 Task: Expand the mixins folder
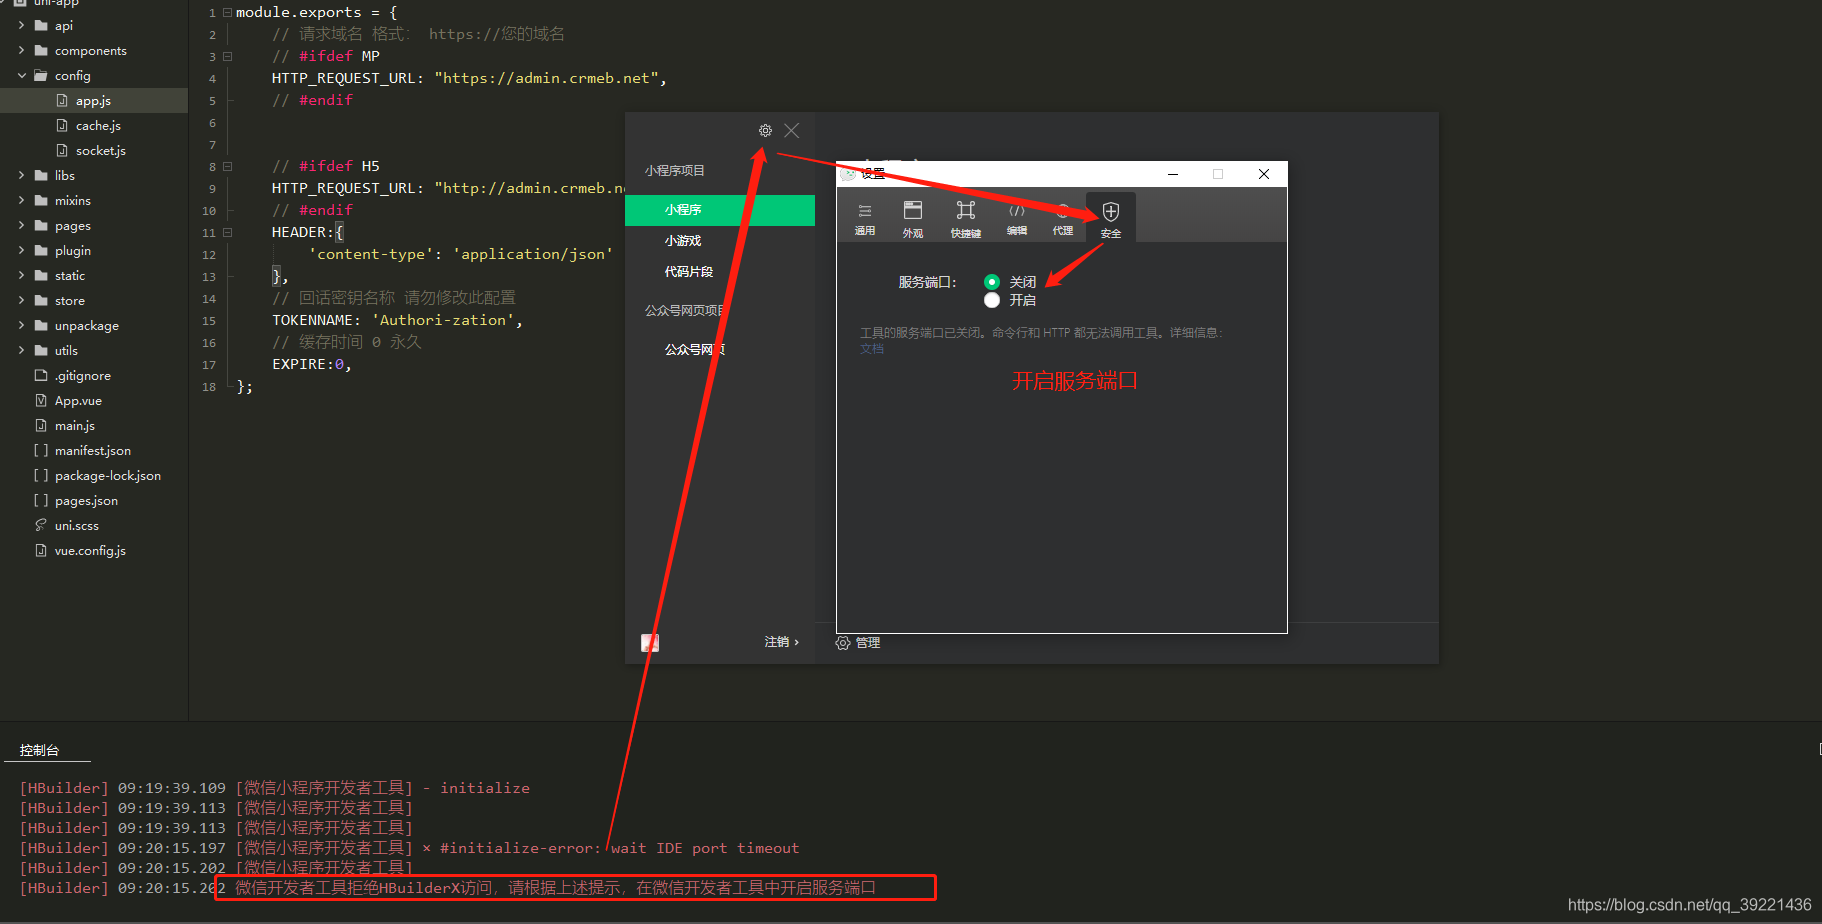(21, 201)
